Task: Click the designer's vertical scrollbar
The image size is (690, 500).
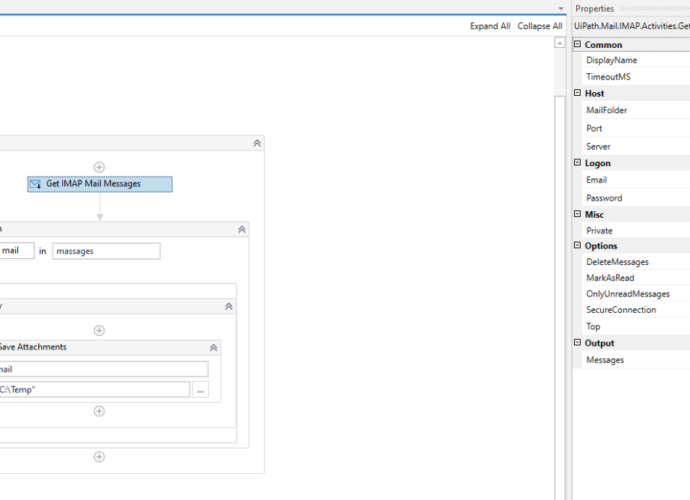Action: tap(560, 250)
